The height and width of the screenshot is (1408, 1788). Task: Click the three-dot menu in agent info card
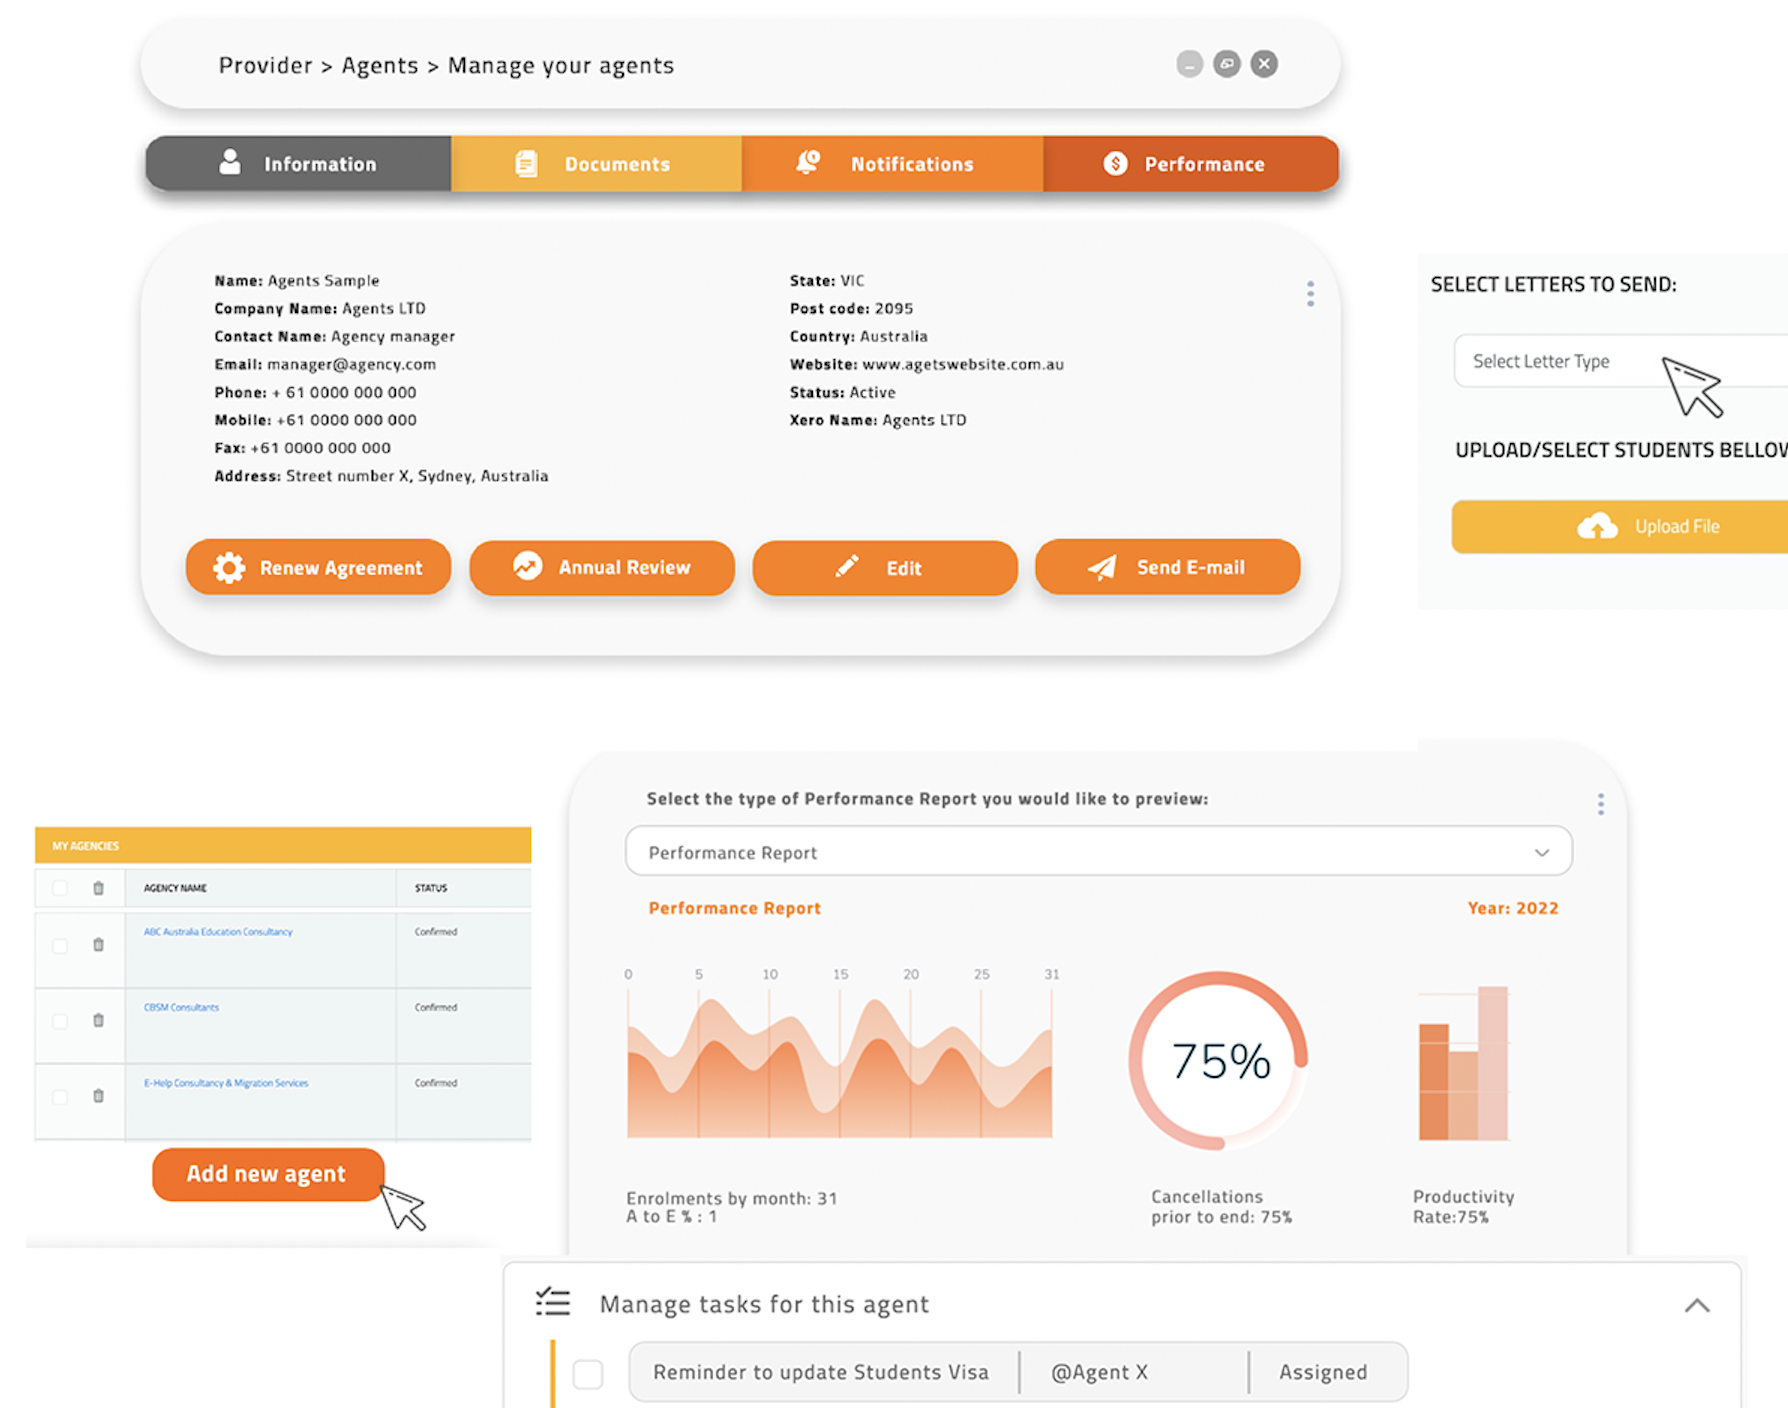point(1310,293)
